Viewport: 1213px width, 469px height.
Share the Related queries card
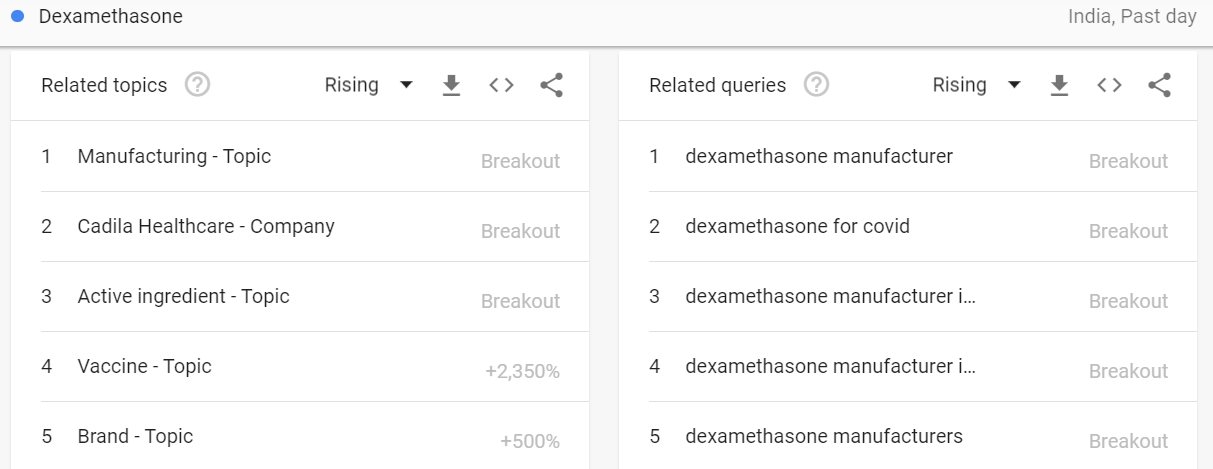click(x=1159, y=86)
